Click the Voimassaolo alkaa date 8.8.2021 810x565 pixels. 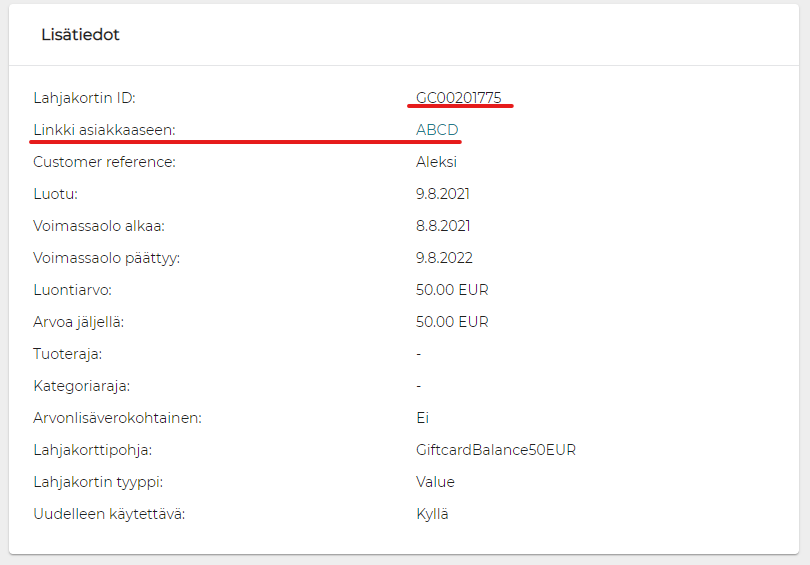click(x=442, y=226)
